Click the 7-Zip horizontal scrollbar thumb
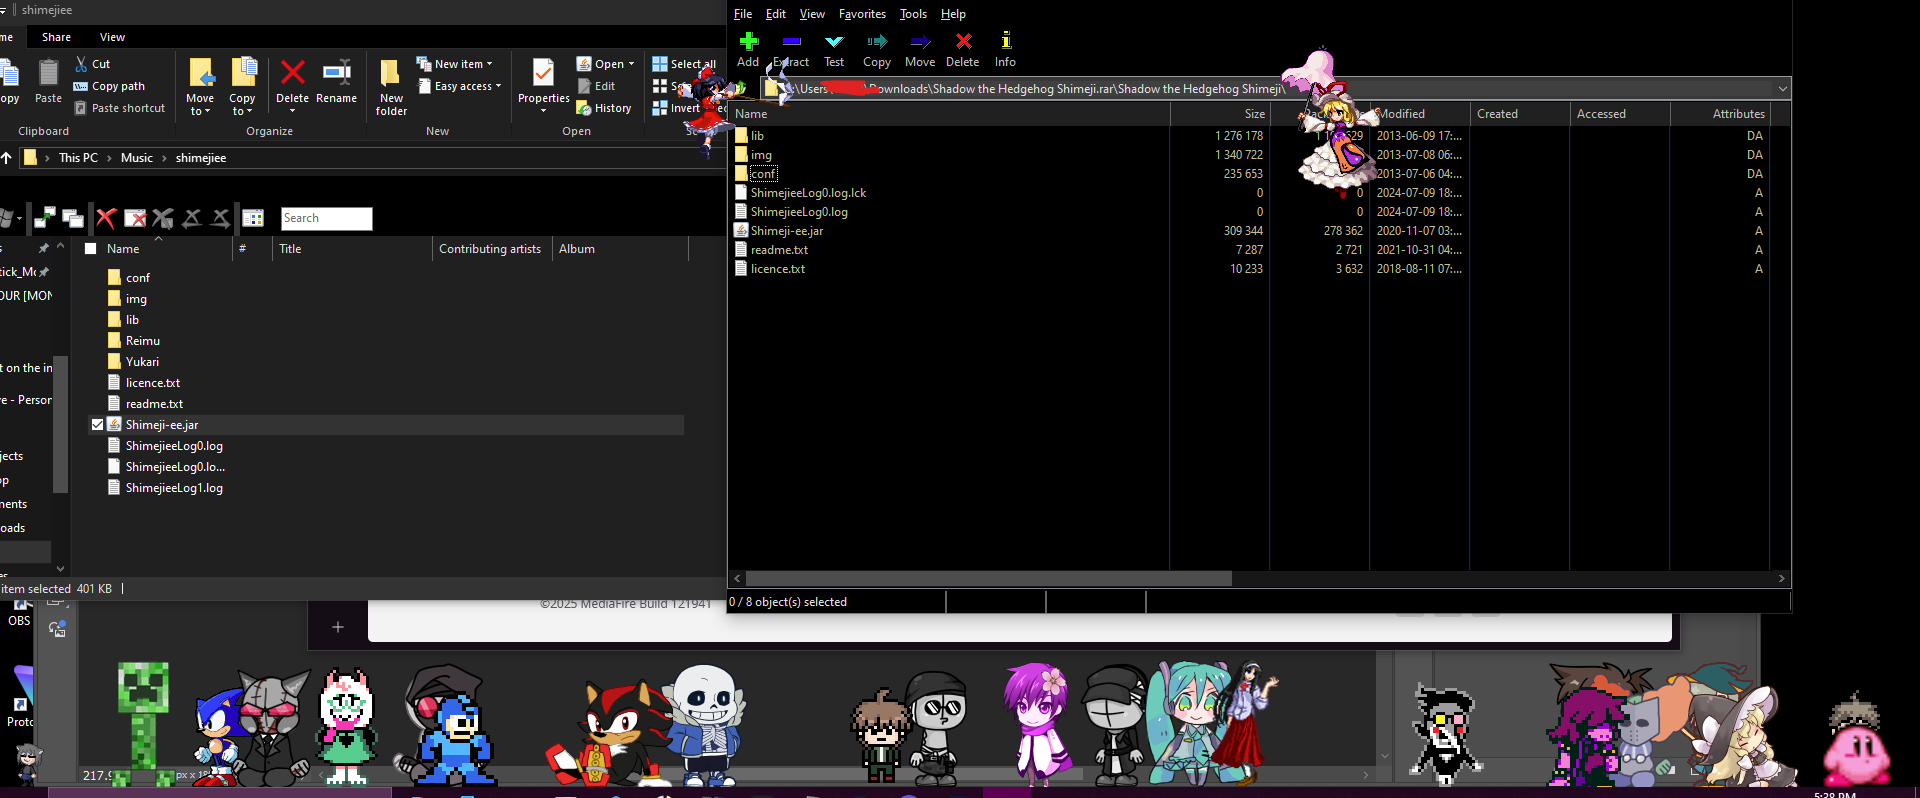Viewport: 1920px width, 798px height. (988, 579)
